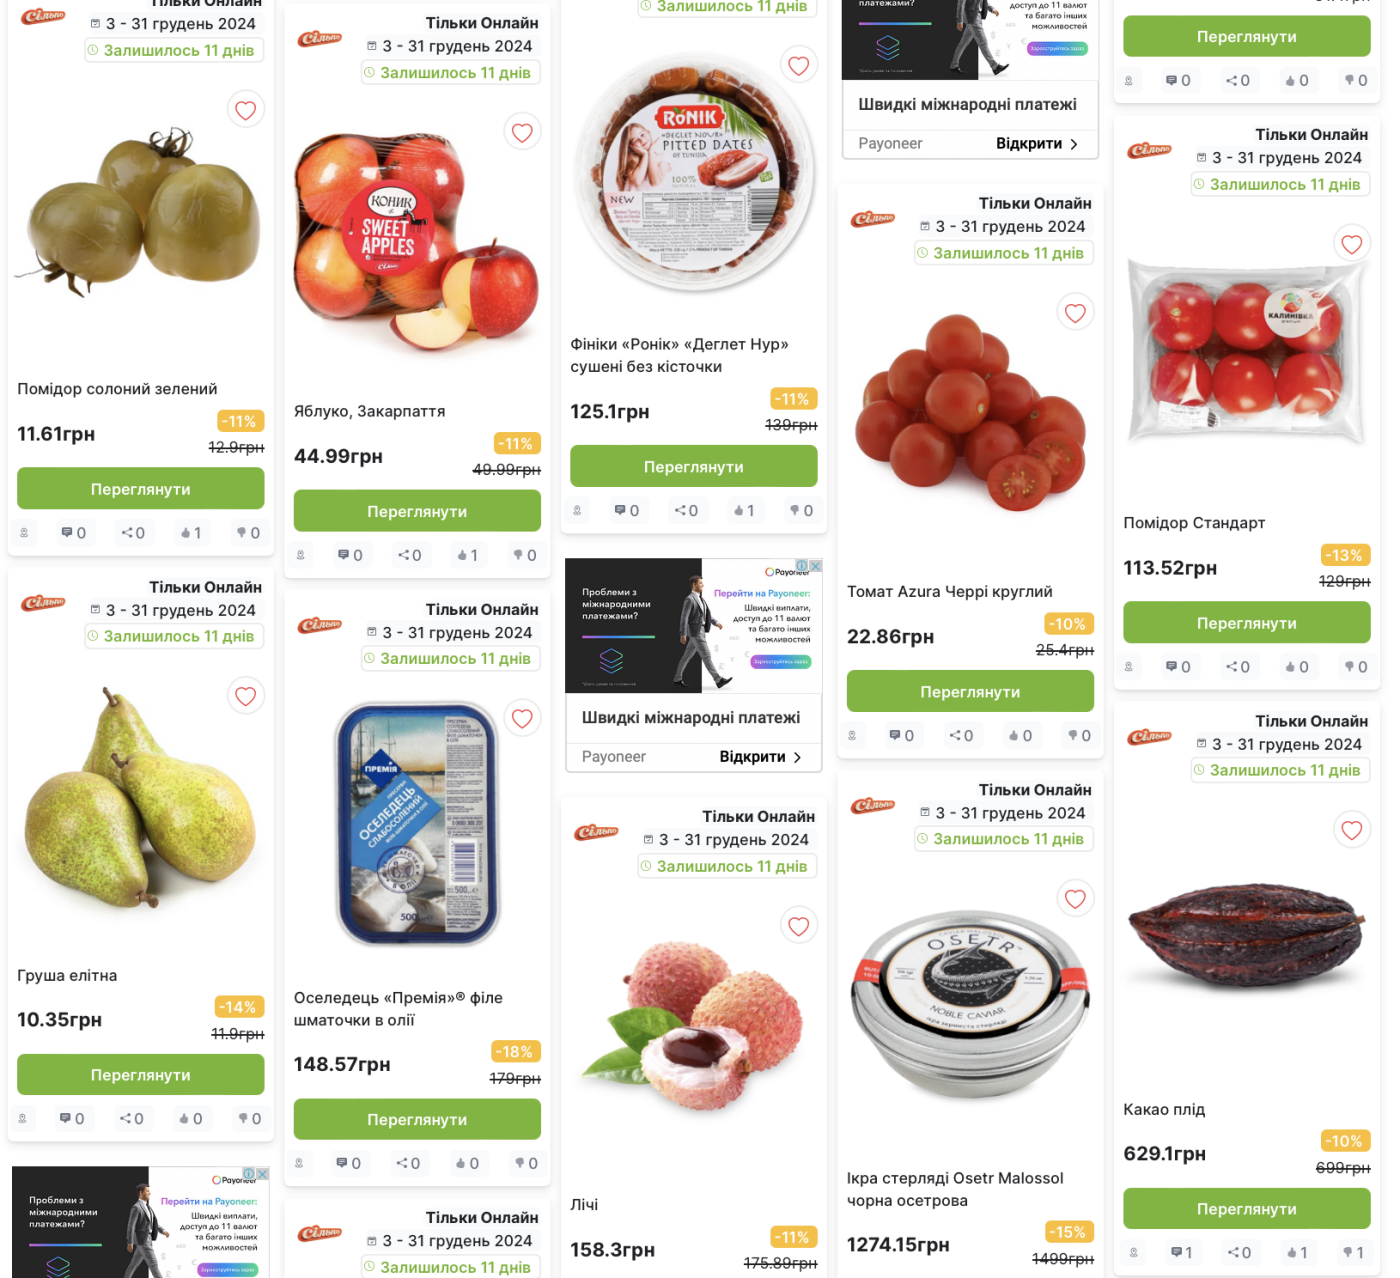Click Переглянути for Фініки Ронік
The width and height of the screenshot is (1400, 1278).
(x=694, y=467)
